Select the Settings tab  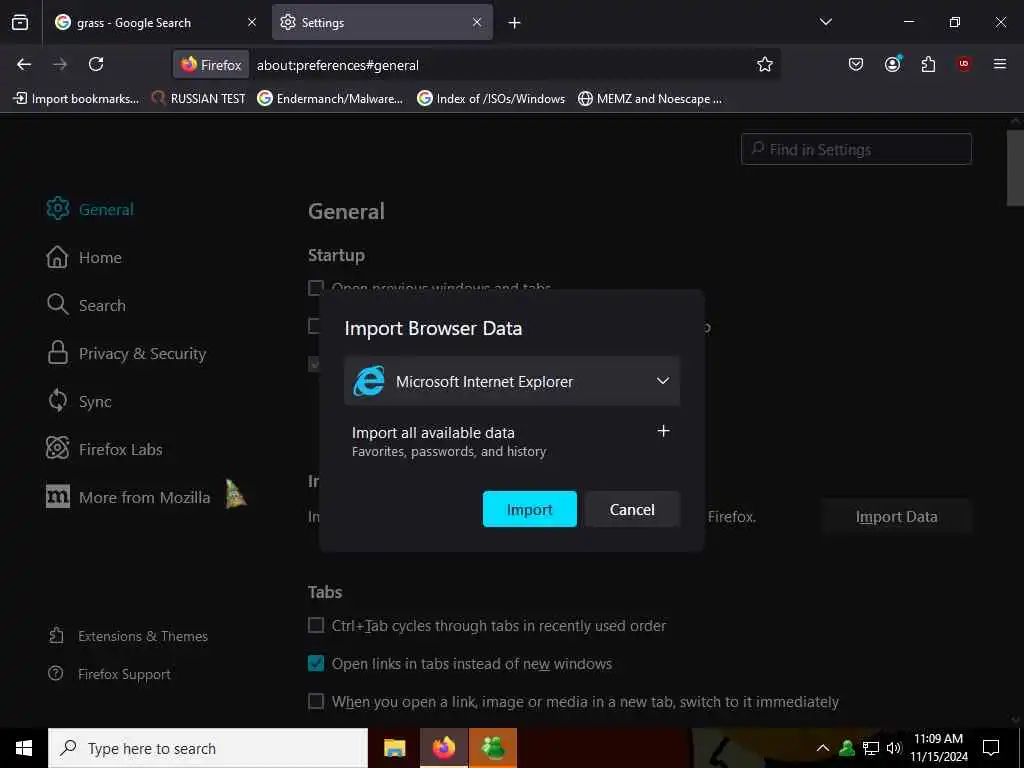pos(382,22)
